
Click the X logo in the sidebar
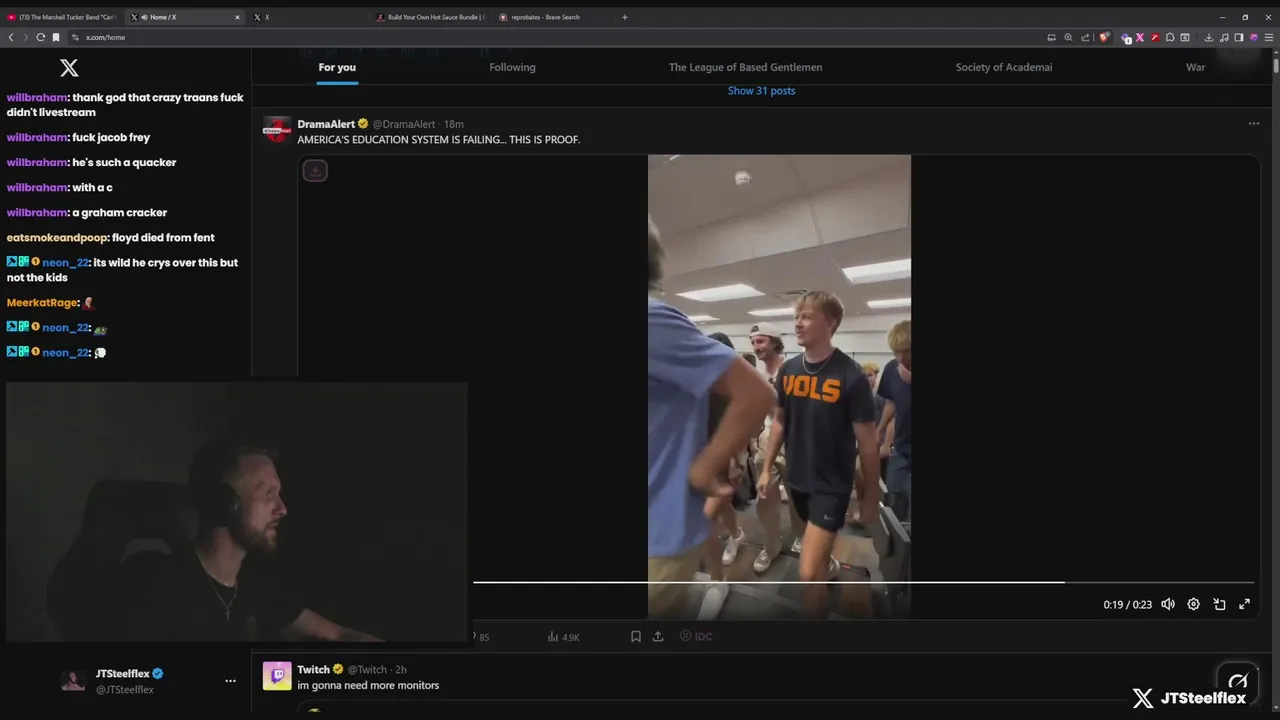(x=69, y=68)
